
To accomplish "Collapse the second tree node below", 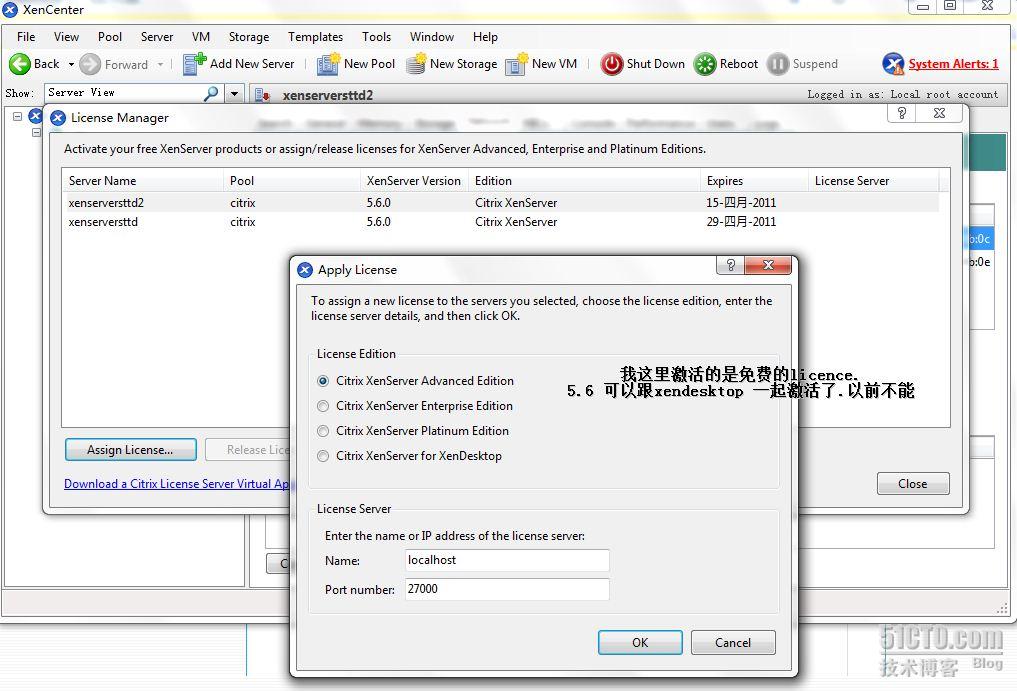I will tap(36, 132).
